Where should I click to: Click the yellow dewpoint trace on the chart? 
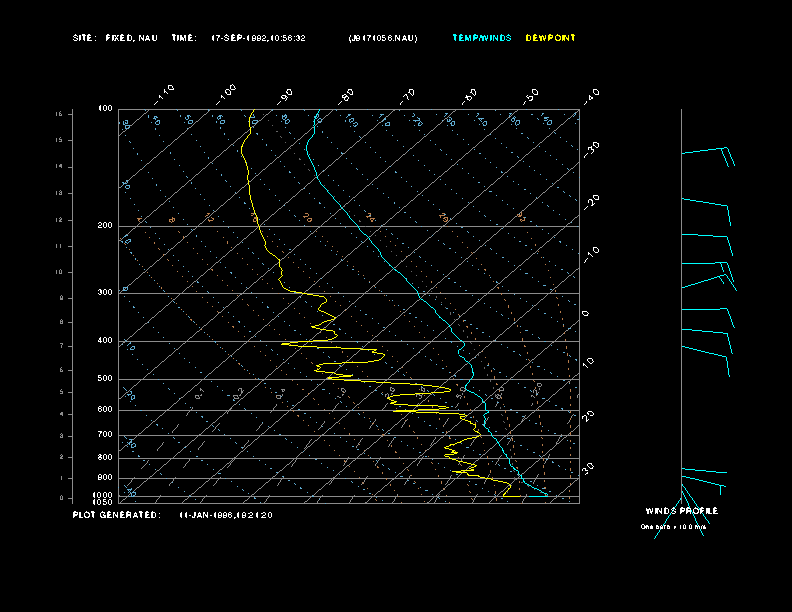[x=258, y=226]
